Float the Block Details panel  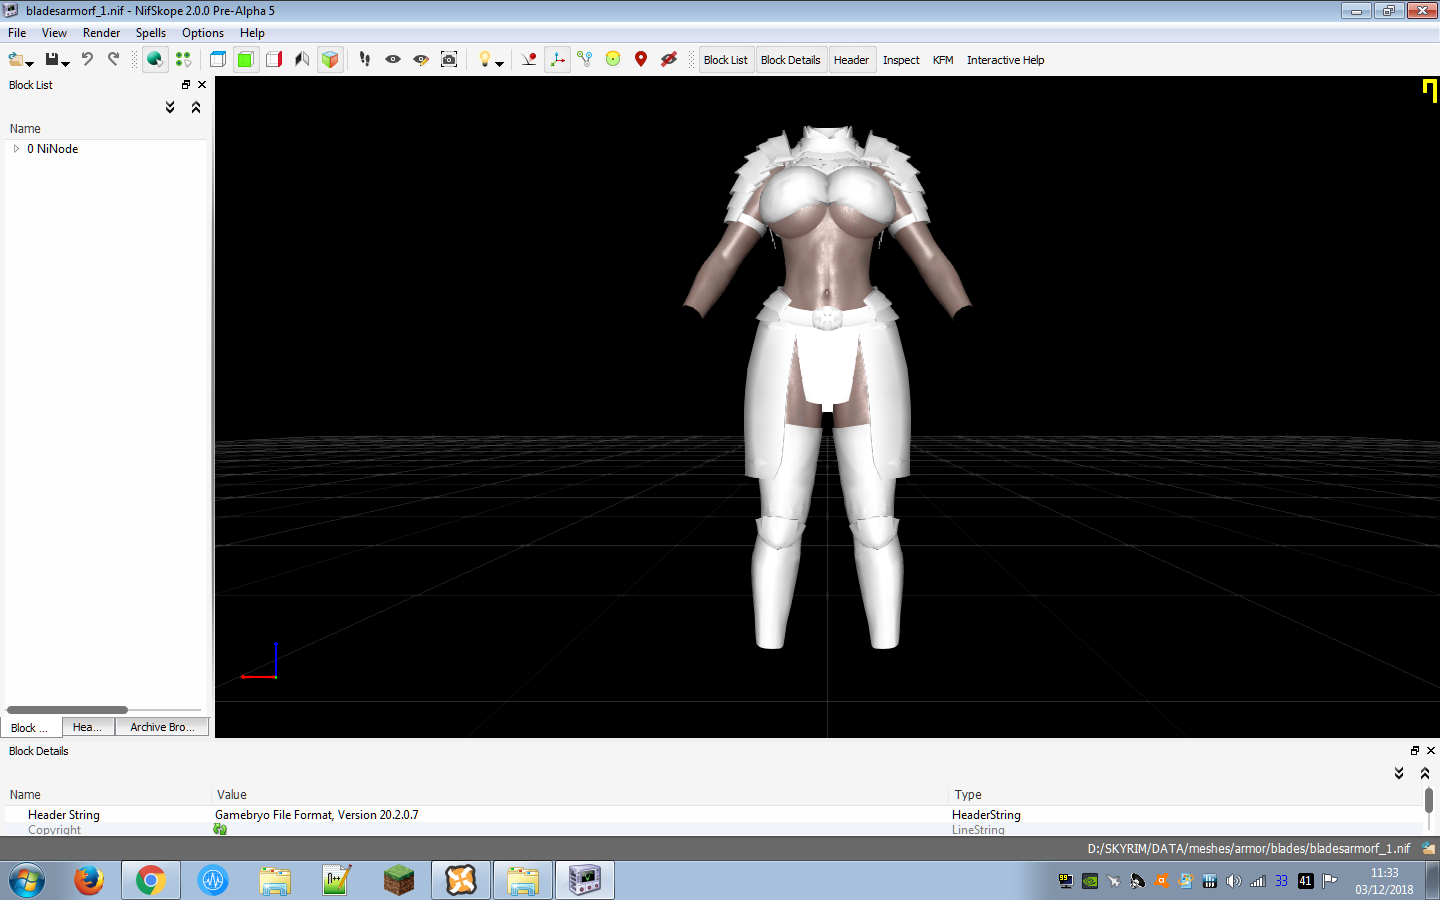pos(1415,751)
